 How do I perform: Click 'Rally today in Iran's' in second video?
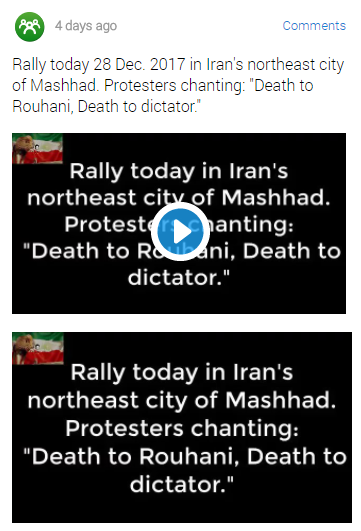tap(182, 372)
